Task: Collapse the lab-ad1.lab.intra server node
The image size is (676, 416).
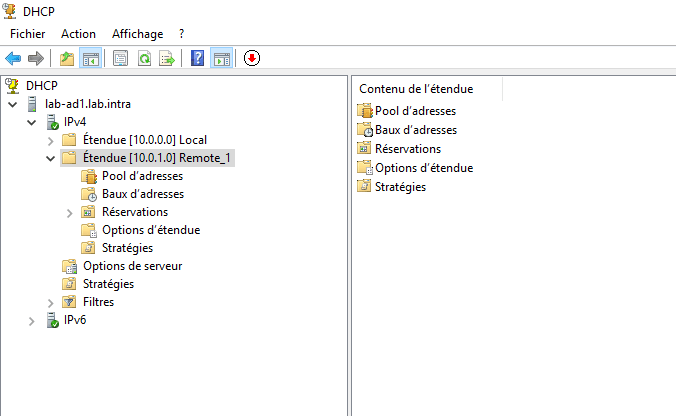Action: 13,104
